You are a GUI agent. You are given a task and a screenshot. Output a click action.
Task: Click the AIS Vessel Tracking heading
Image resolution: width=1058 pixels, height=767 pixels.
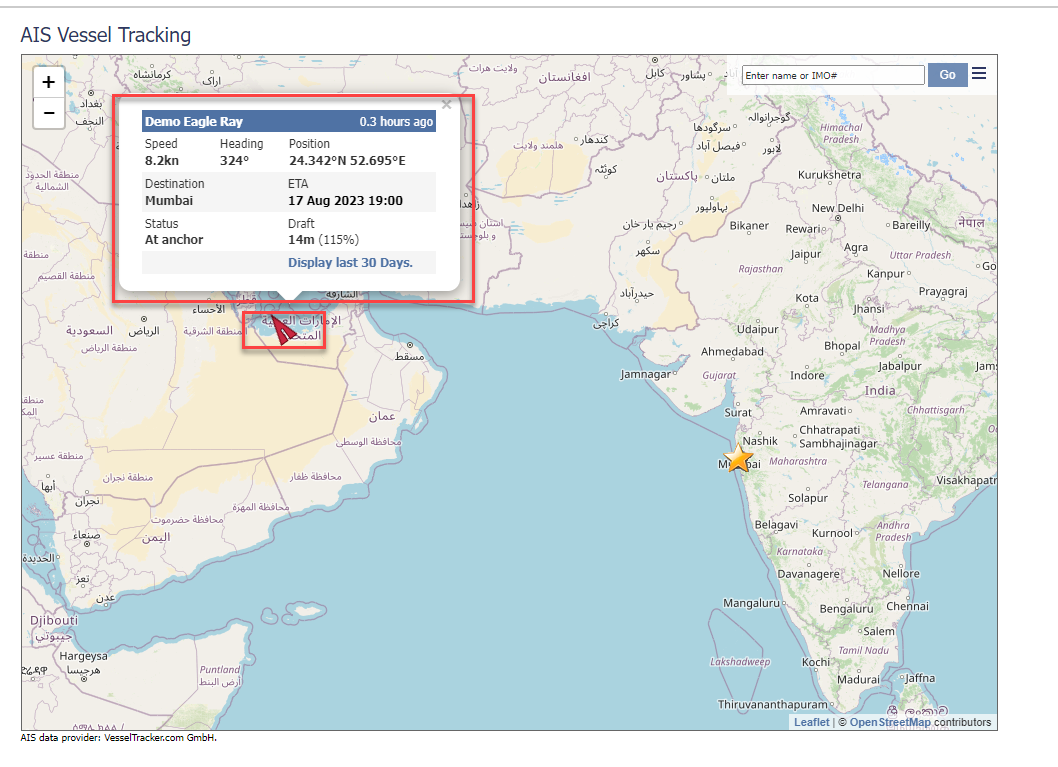click(x=106, y=34)
